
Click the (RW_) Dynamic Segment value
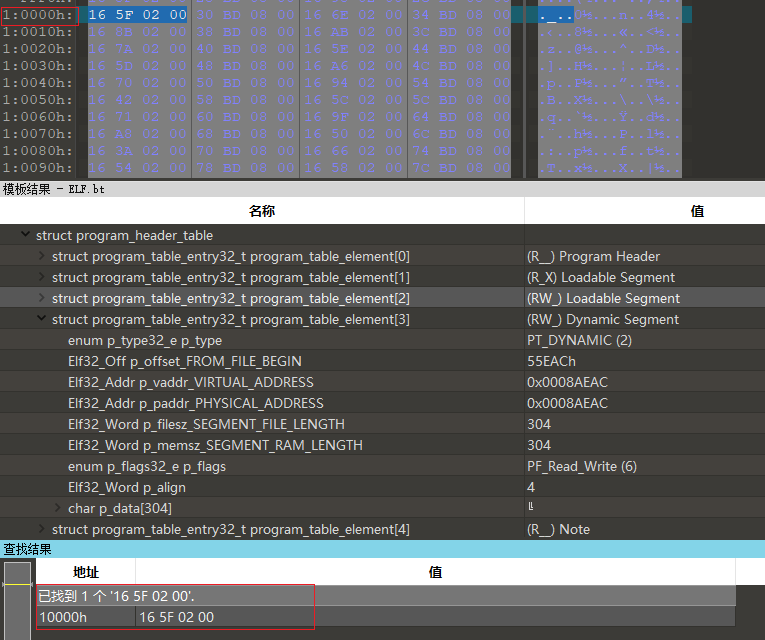(x=603, y=319)
